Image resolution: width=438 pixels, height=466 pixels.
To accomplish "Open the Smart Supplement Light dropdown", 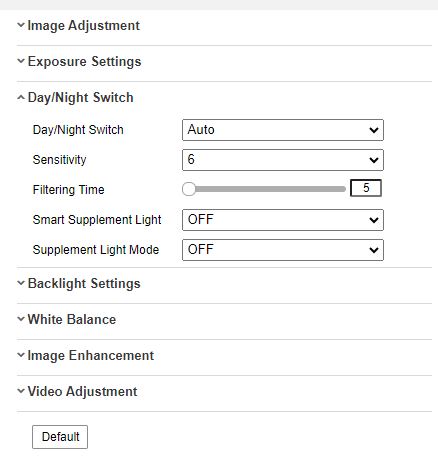I will (x=283, y=220).
